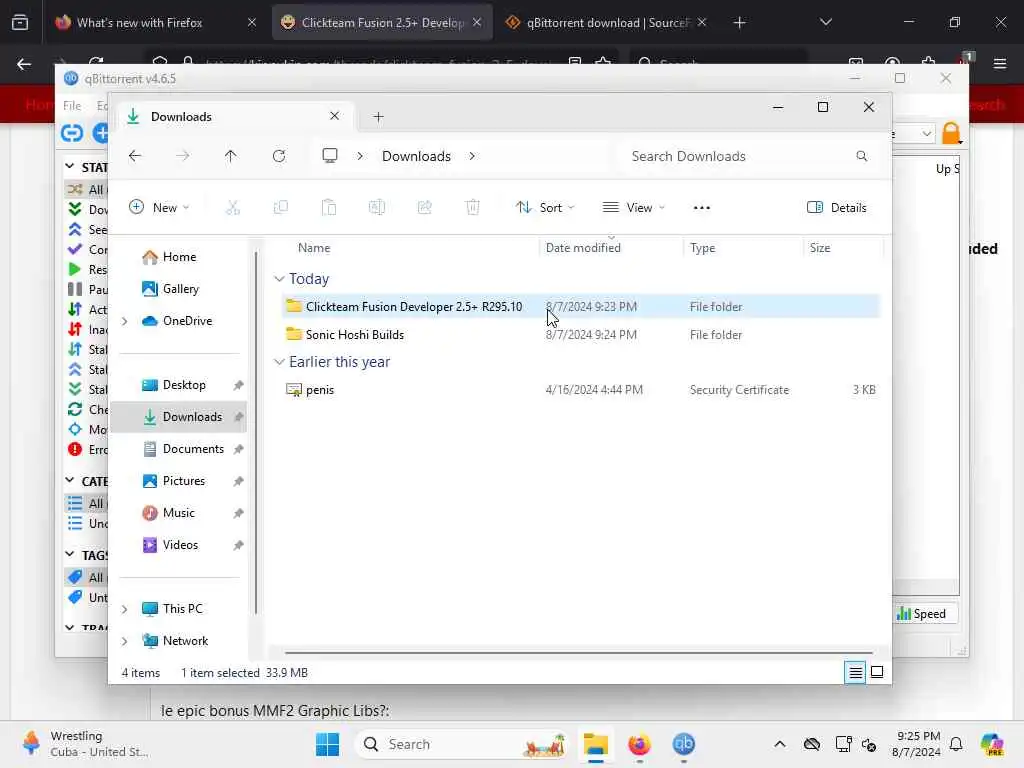The width and height of the screenshot is (1024, 768).
Task: Expand OneDrive in navigation pane
Action: pyautogui.click(x=124, y=321)
